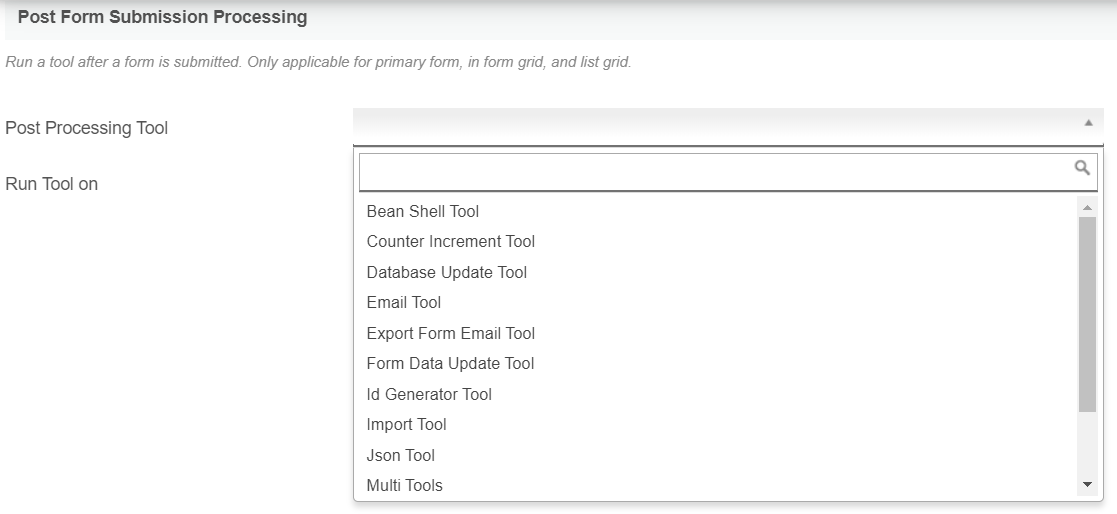The image size is (1117, 514).
Task: Pick Import Tool from dropdown list
Action: (x=407, y=424)
